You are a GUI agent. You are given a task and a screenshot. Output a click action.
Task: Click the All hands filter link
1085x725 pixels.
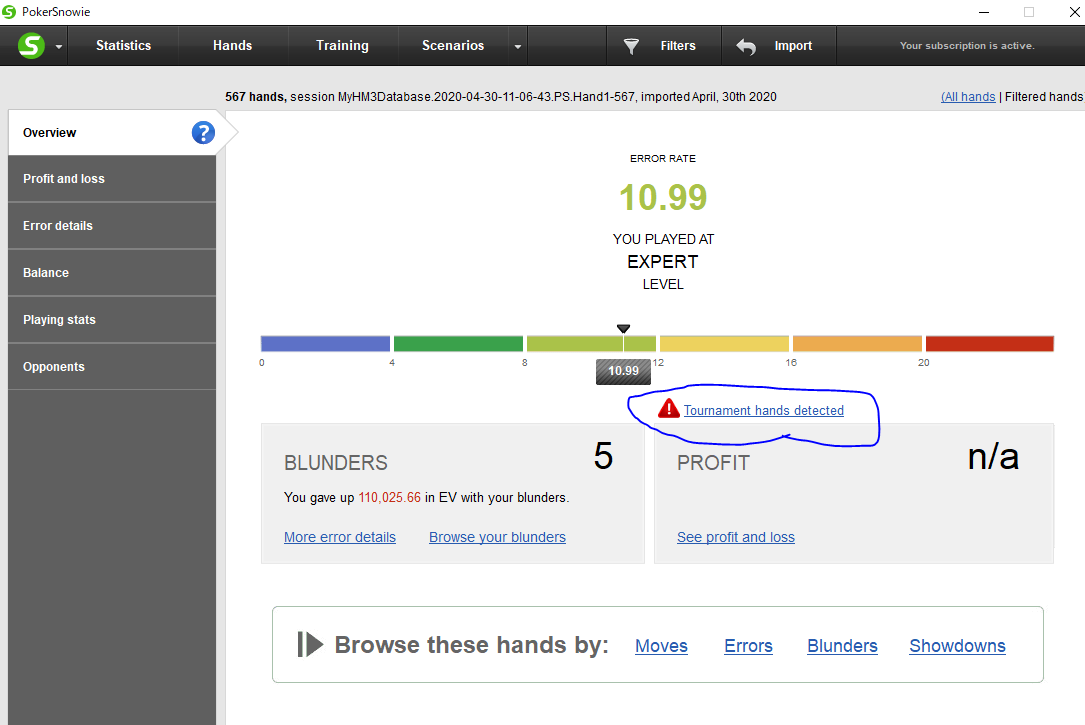[x=968, y=97]
